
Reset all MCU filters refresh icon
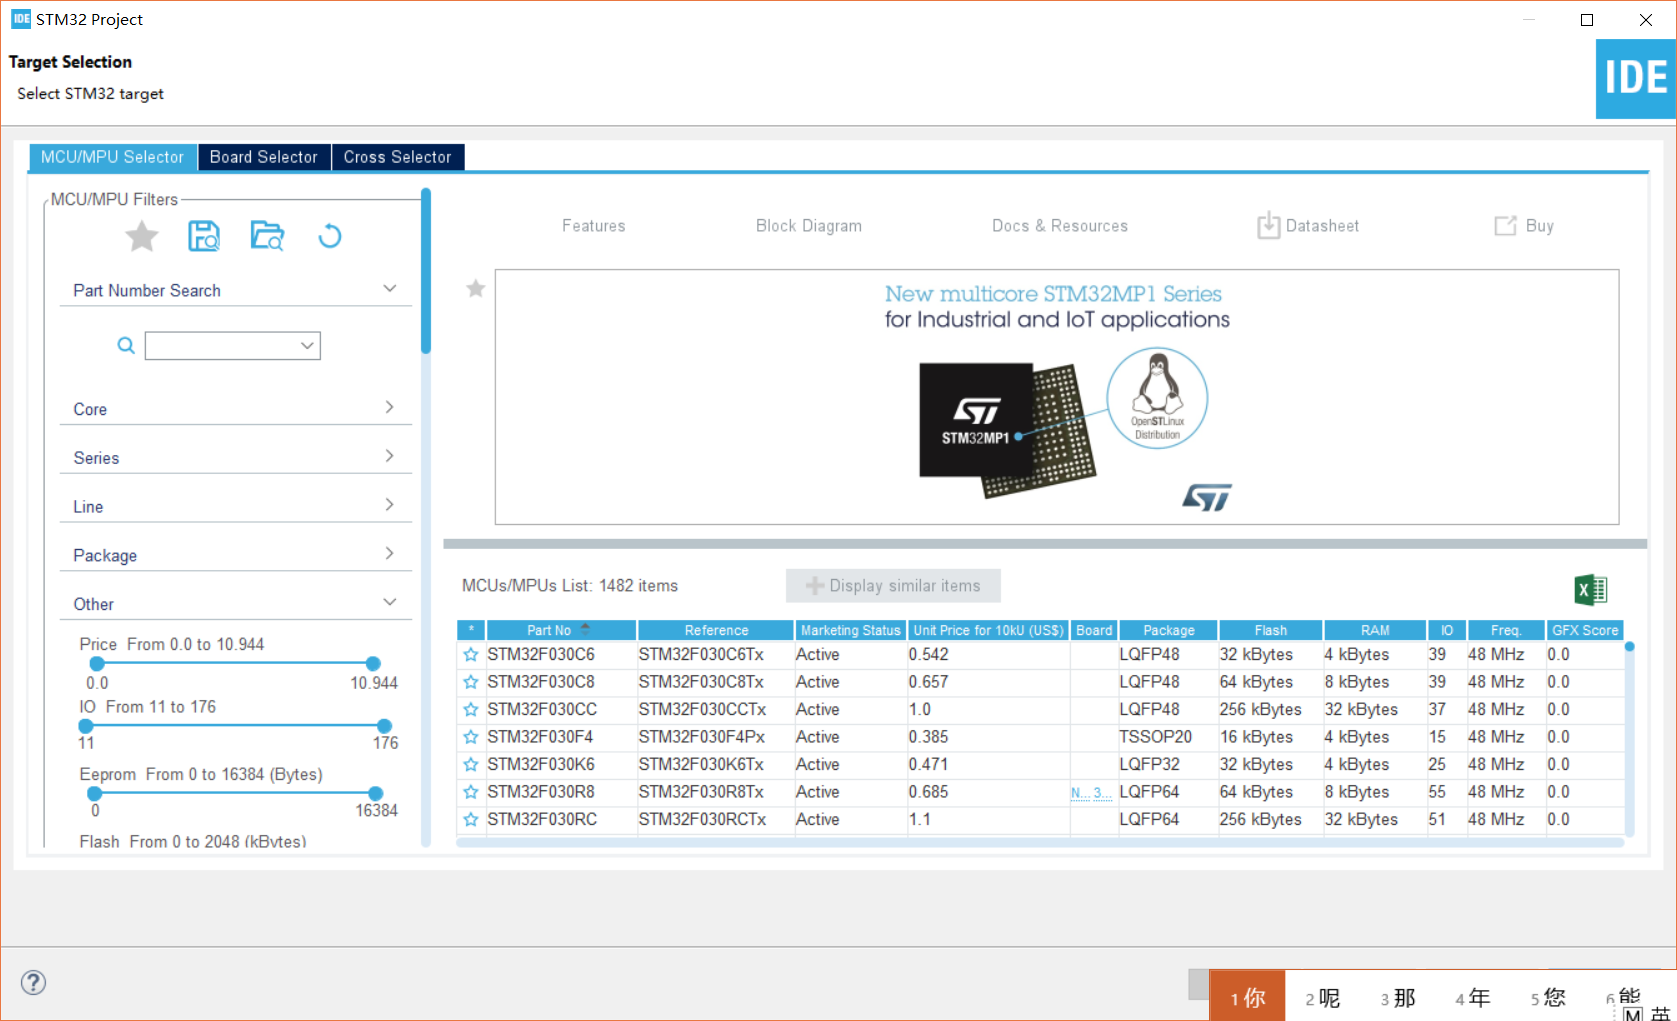coord(330,236)
